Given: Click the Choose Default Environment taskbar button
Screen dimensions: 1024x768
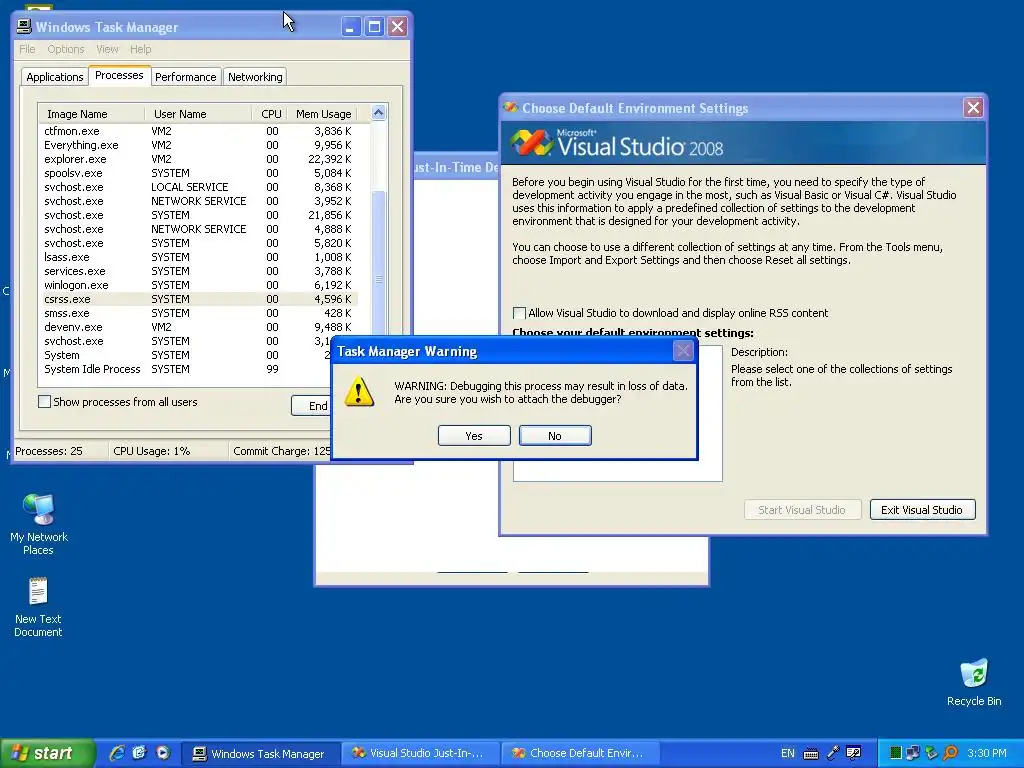Looking at the screenshot, I should pos(581,754).
